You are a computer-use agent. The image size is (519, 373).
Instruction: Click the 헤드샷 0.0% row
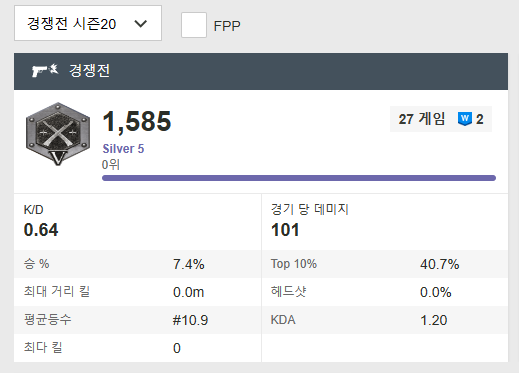point(385,292)
